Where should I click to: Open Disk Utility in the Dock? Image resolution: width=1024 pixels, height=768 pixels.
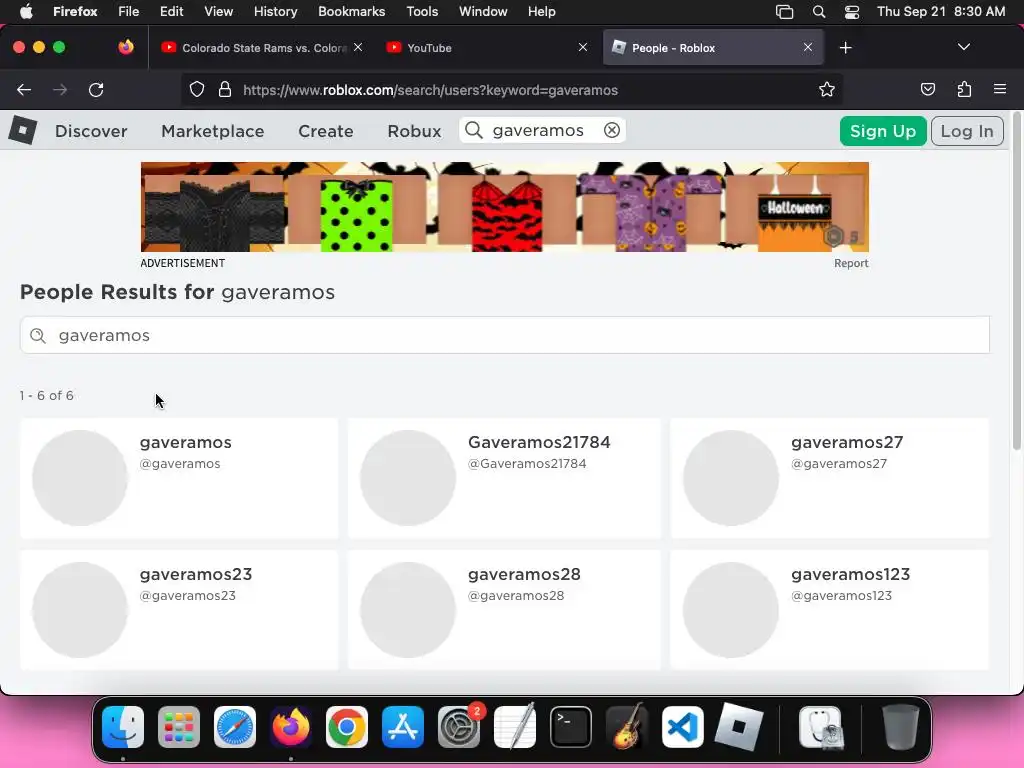(821, 727)
